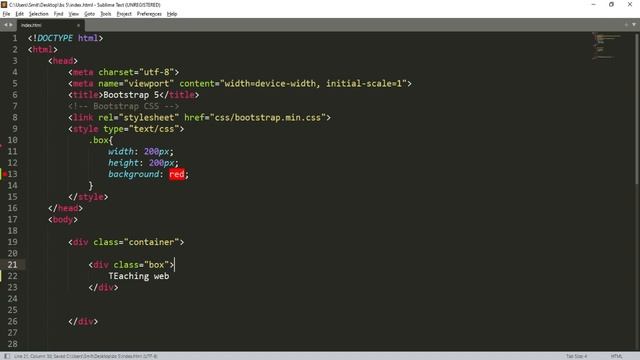
Task: Click the "box" class value in the div on line 21
Action: pyautogui.click(x=156, y=265)
